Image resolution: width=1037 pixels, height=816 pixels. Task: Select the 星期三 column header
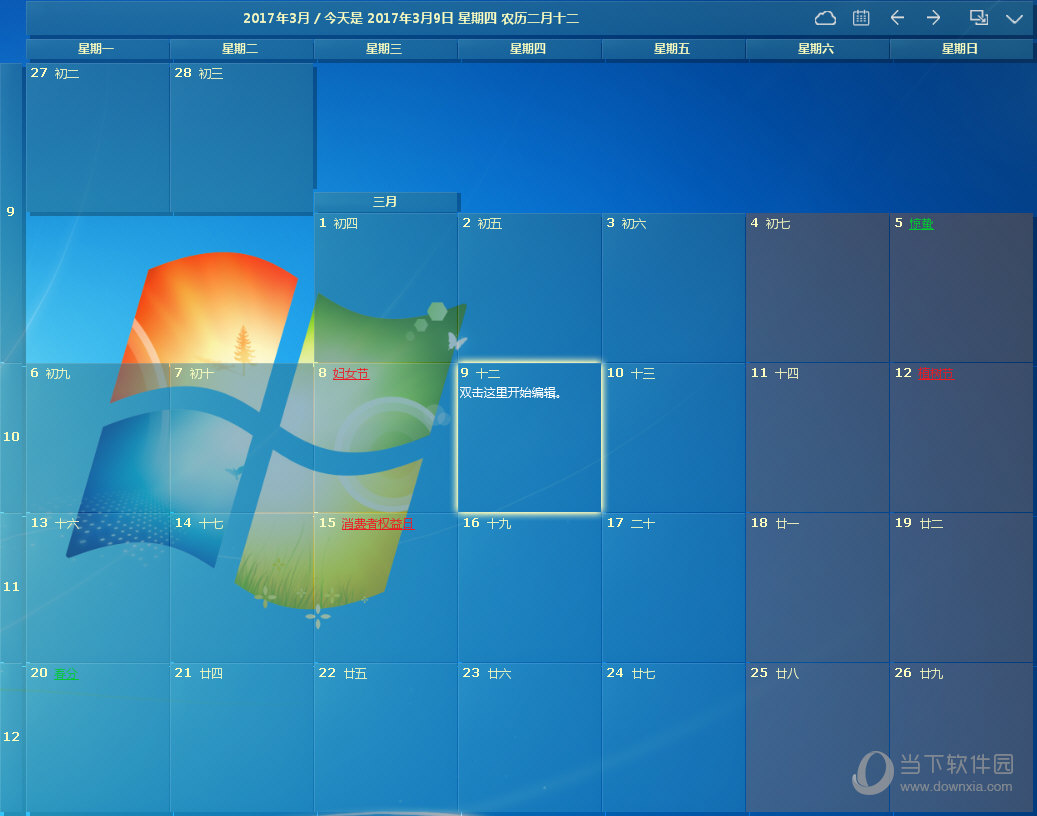[385, 48]
